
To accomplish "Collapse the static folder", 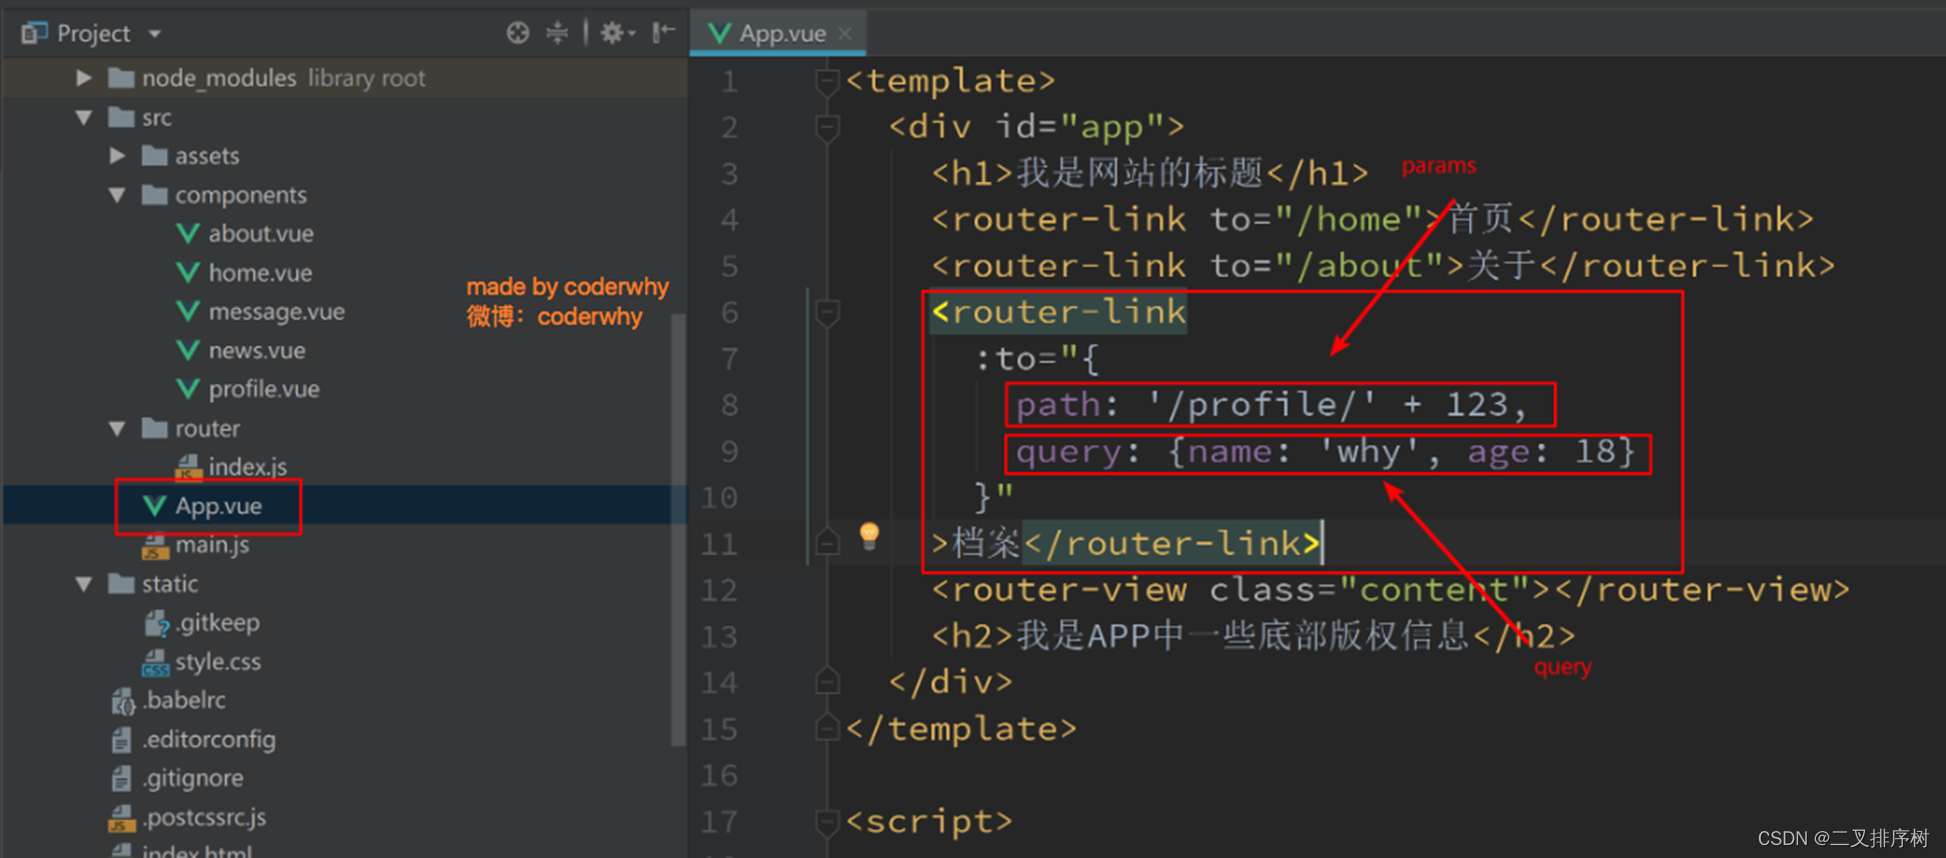I will [x=84, y=584].
